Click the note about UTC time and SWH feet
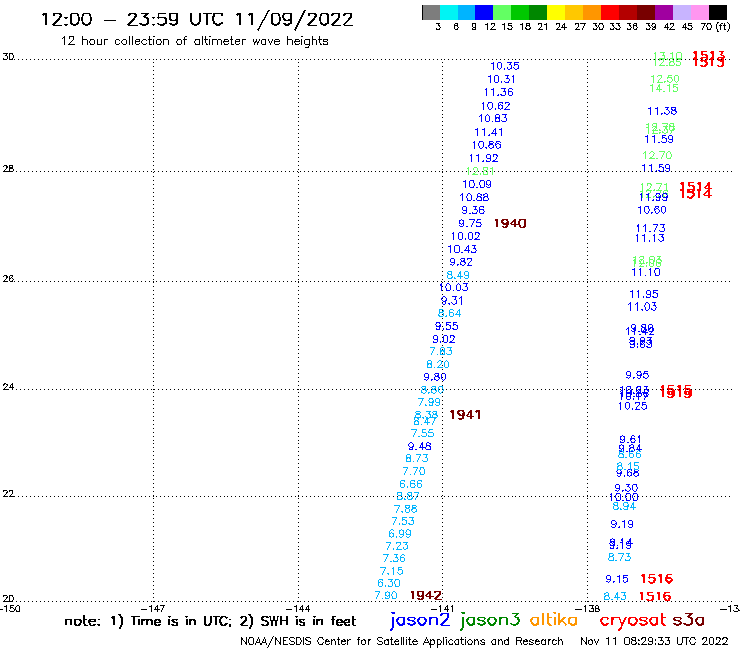Screen dimensions: 740x650 tap(210, 621)
